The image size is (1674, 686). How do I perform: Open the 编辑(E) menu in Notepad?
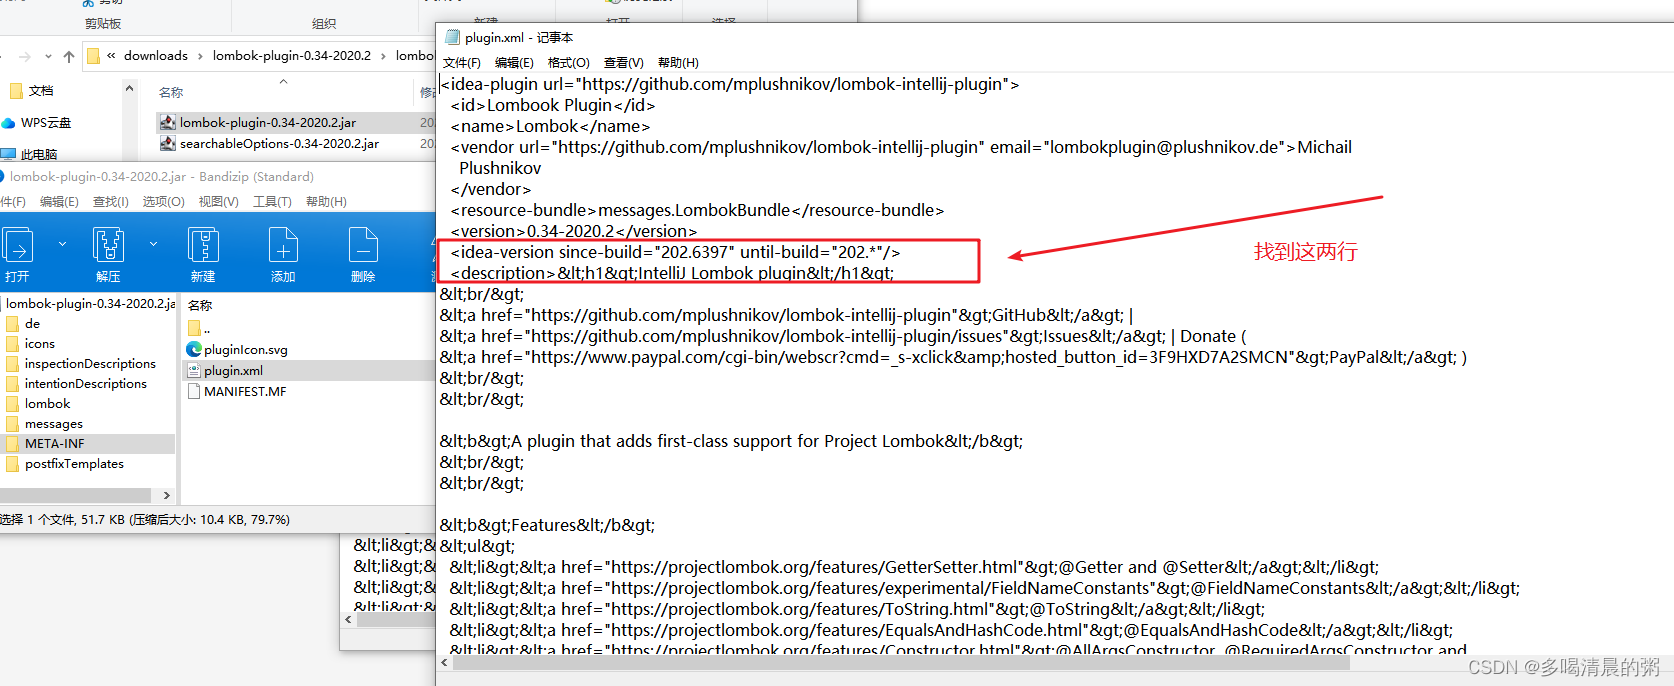click(x=514, y=63)
